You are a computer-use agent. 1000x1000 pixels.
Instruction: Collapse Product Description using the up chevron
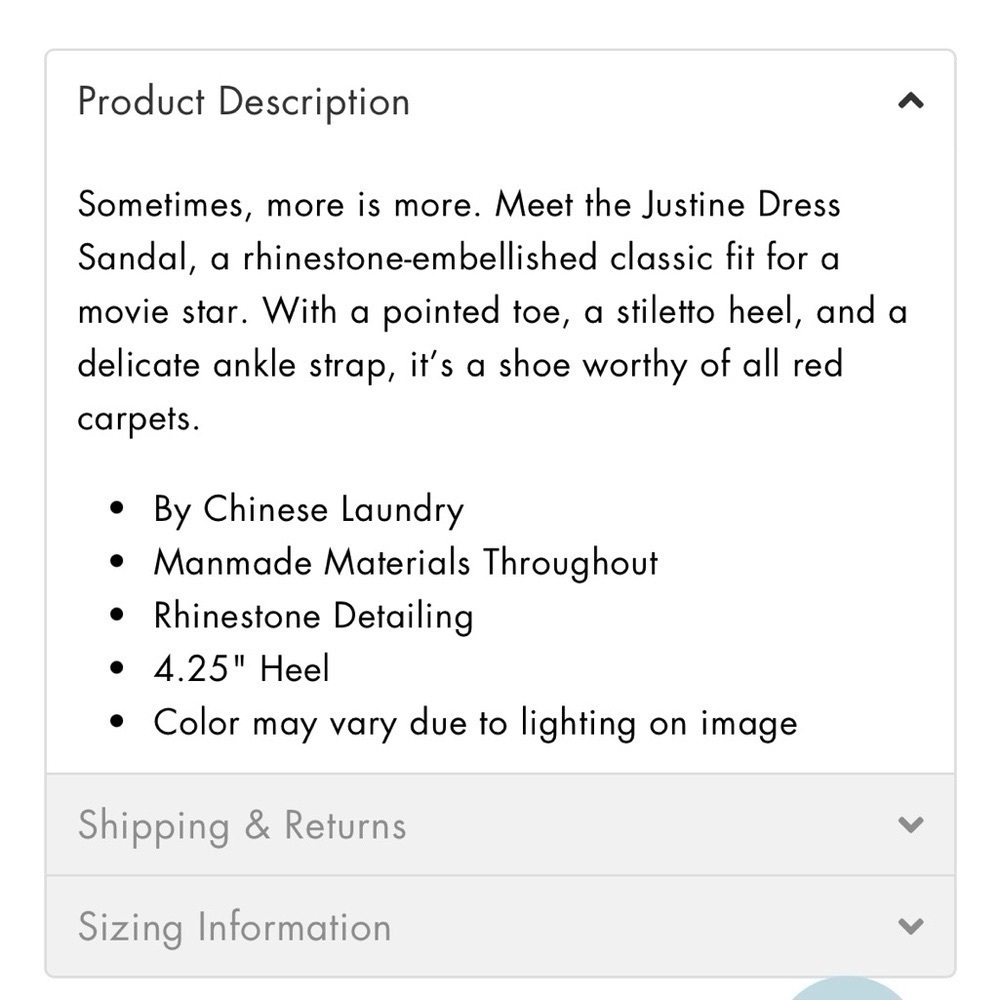[911, 101]
